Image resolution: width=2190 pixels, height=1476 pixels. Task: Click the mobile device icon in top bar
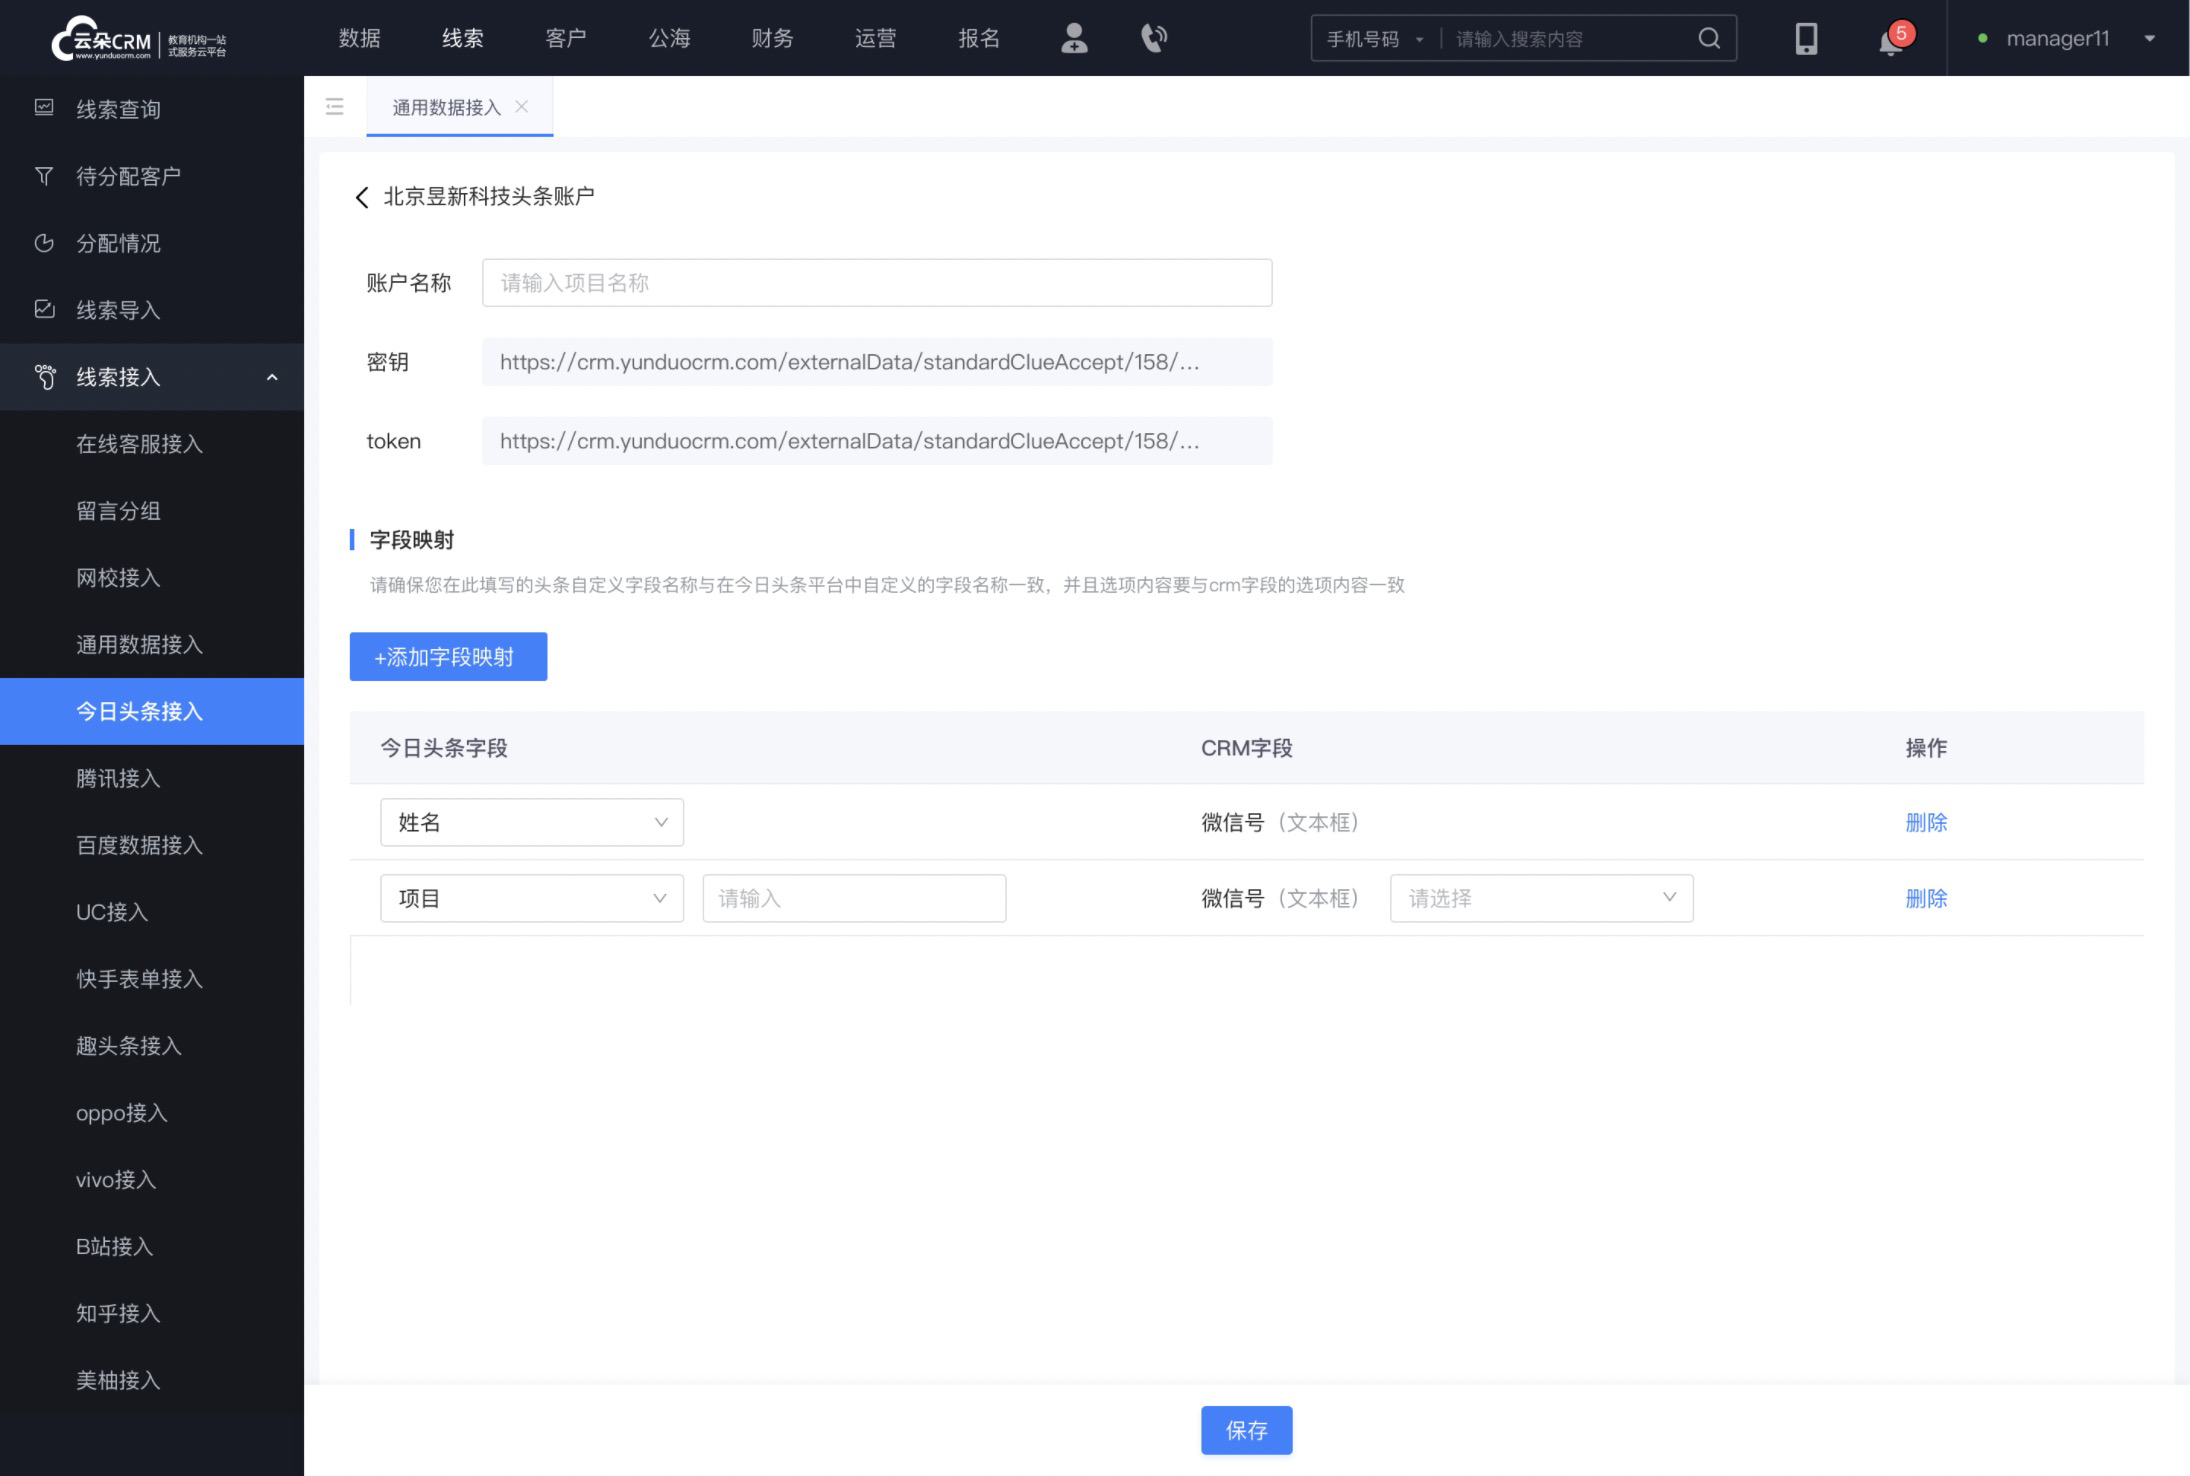pyautogui.click(x=1808, y=38)
